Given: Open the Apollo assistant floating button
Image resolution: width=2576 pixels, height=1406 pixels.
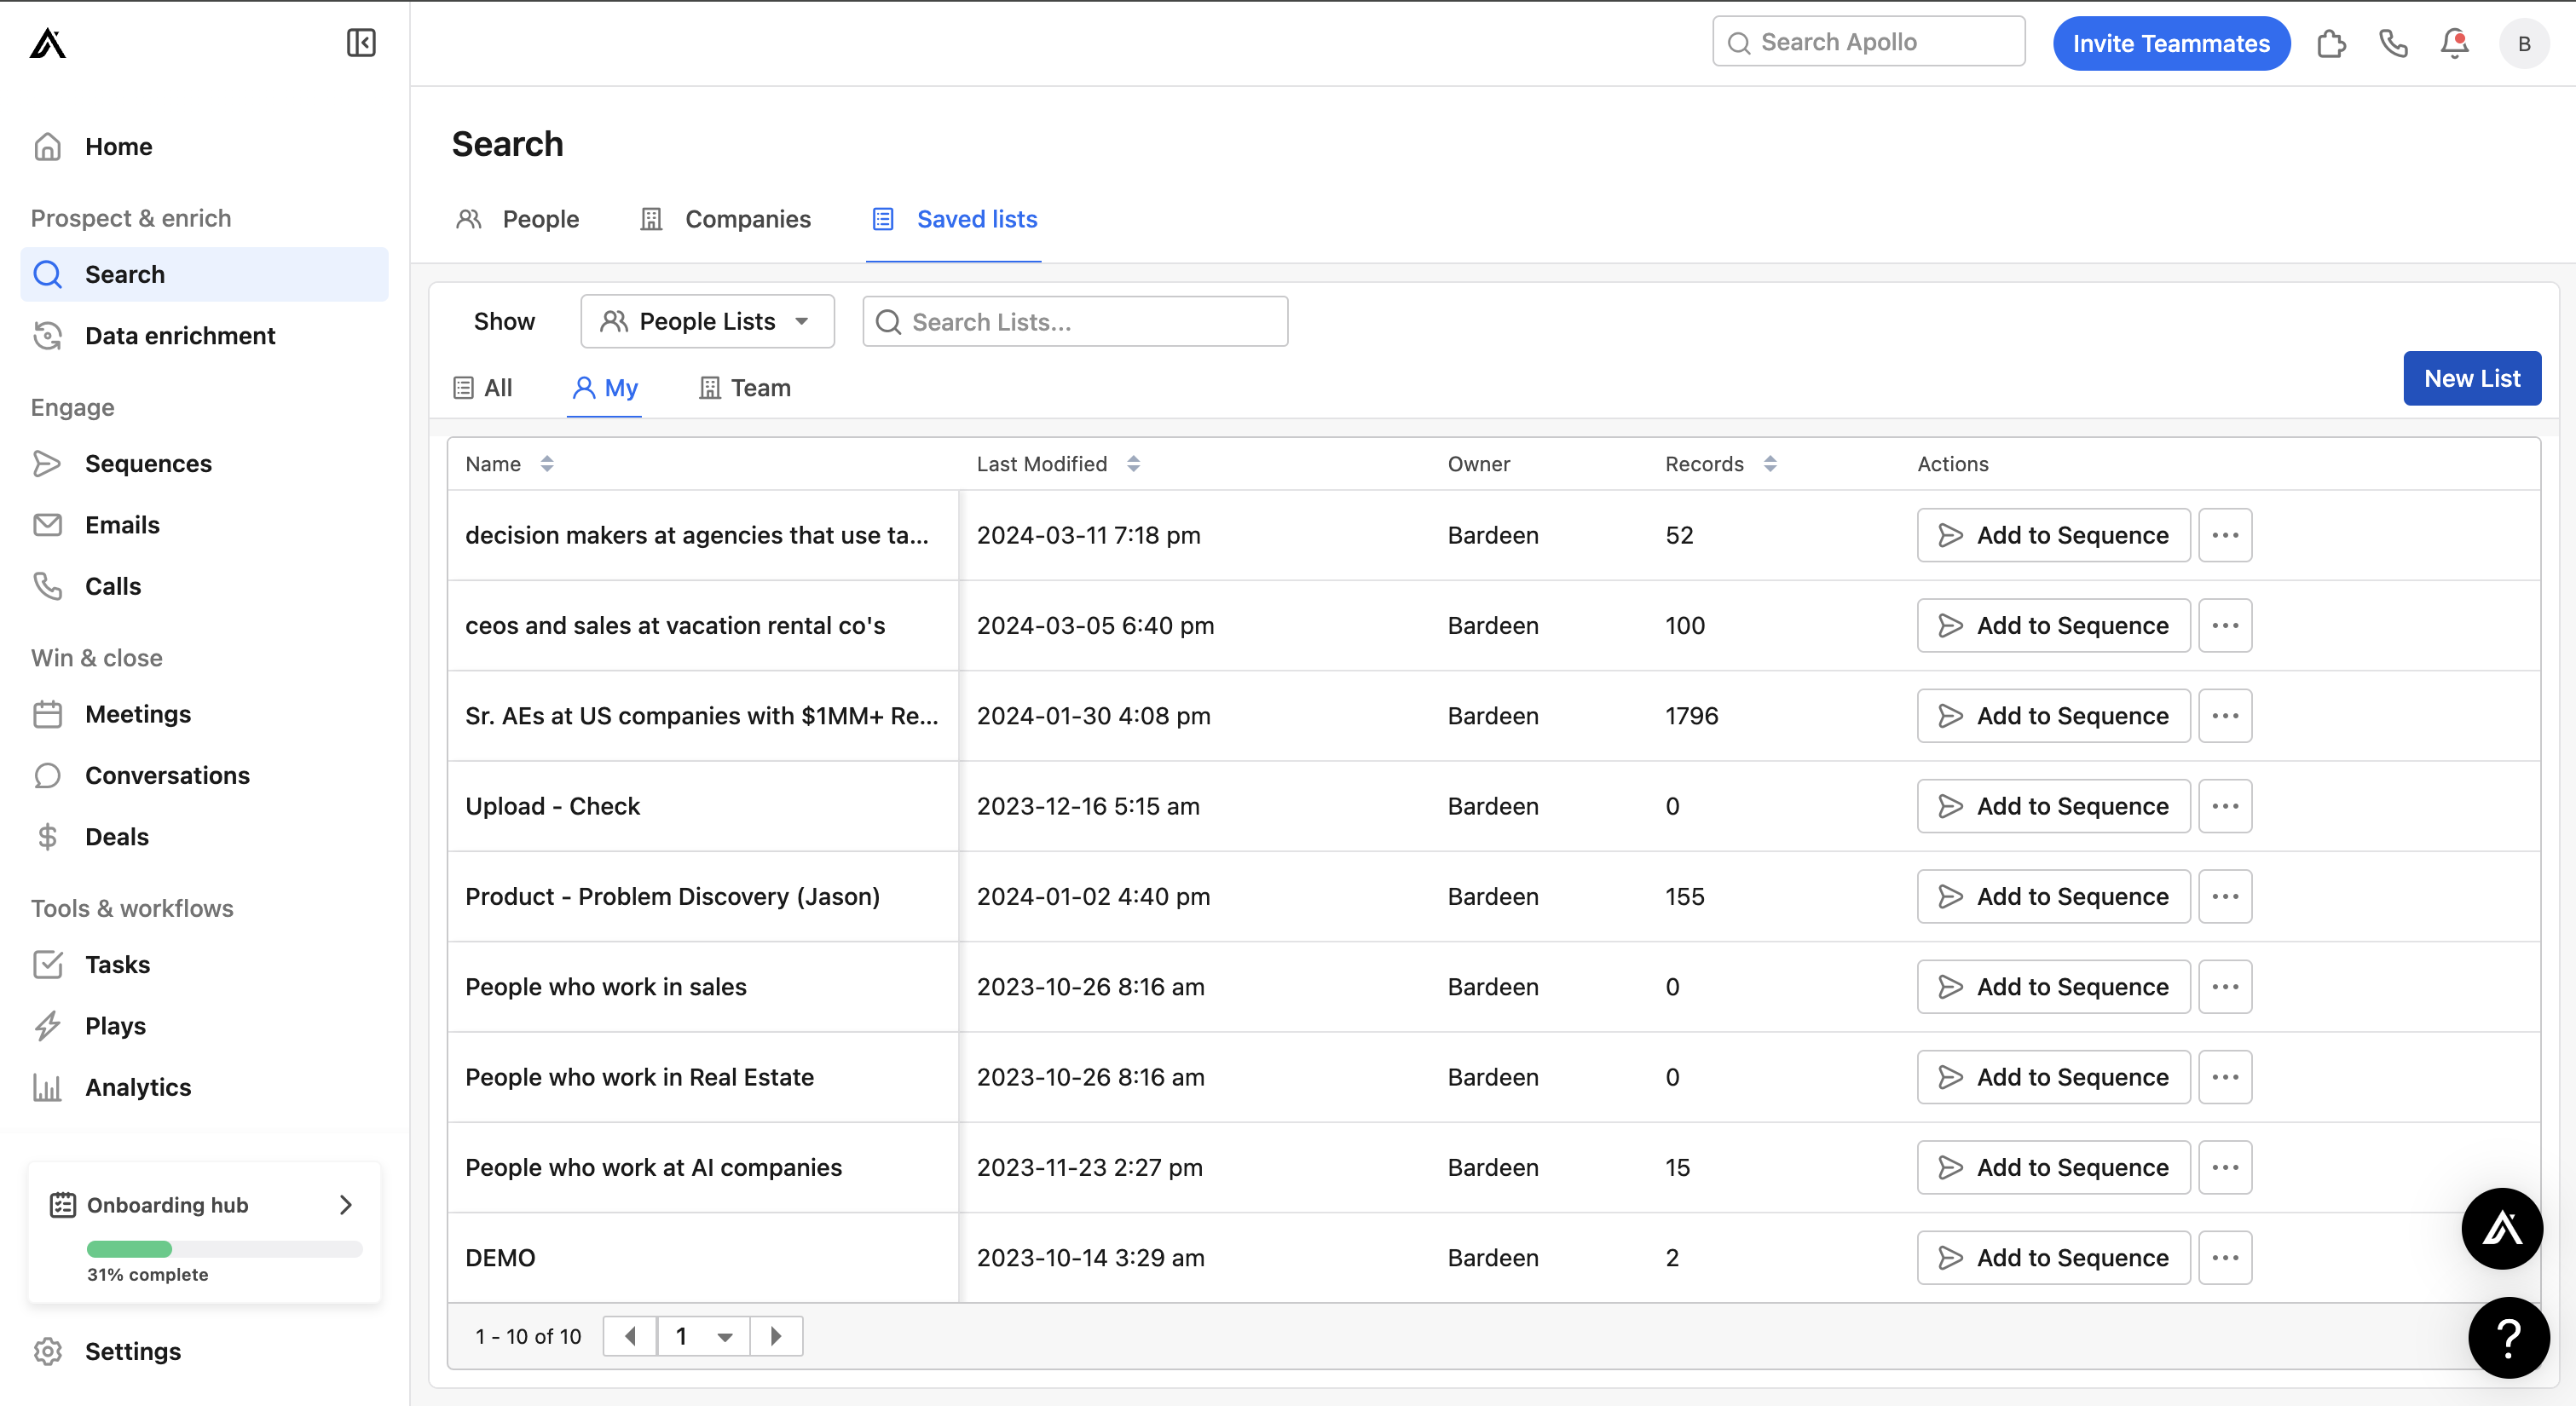Looking at the screenshot, I should [x=2501, y=1228].
